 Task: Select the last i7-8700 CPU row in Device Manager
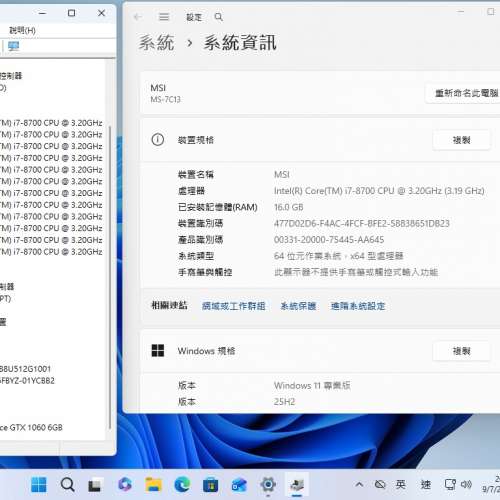point(51,252)
